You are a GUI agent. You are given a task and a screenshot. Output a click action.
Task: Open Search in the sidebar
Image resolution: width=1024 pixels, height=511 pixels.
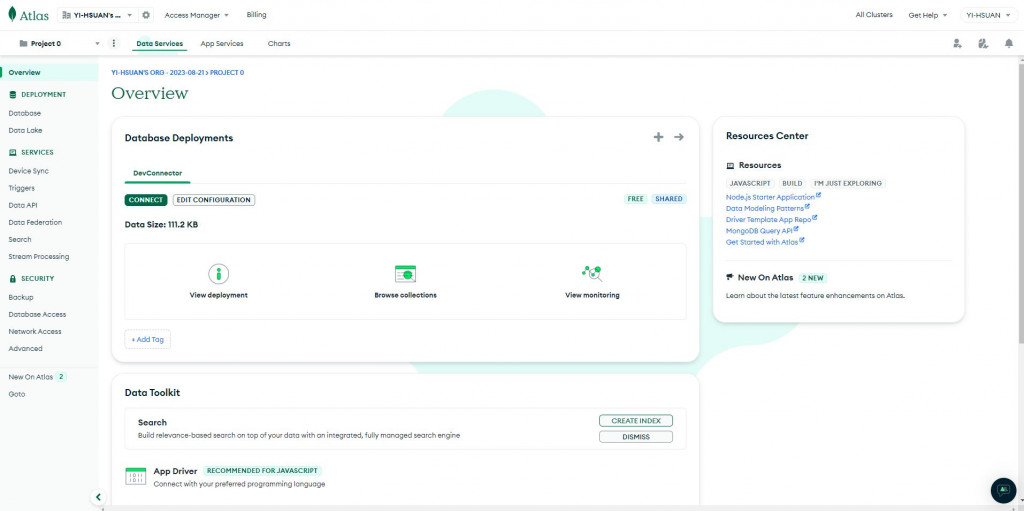pos(20,240)
